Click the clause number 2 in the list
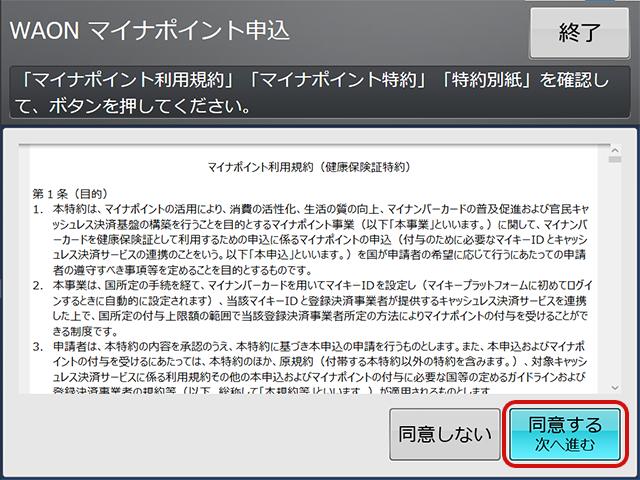 click(38, 284)
